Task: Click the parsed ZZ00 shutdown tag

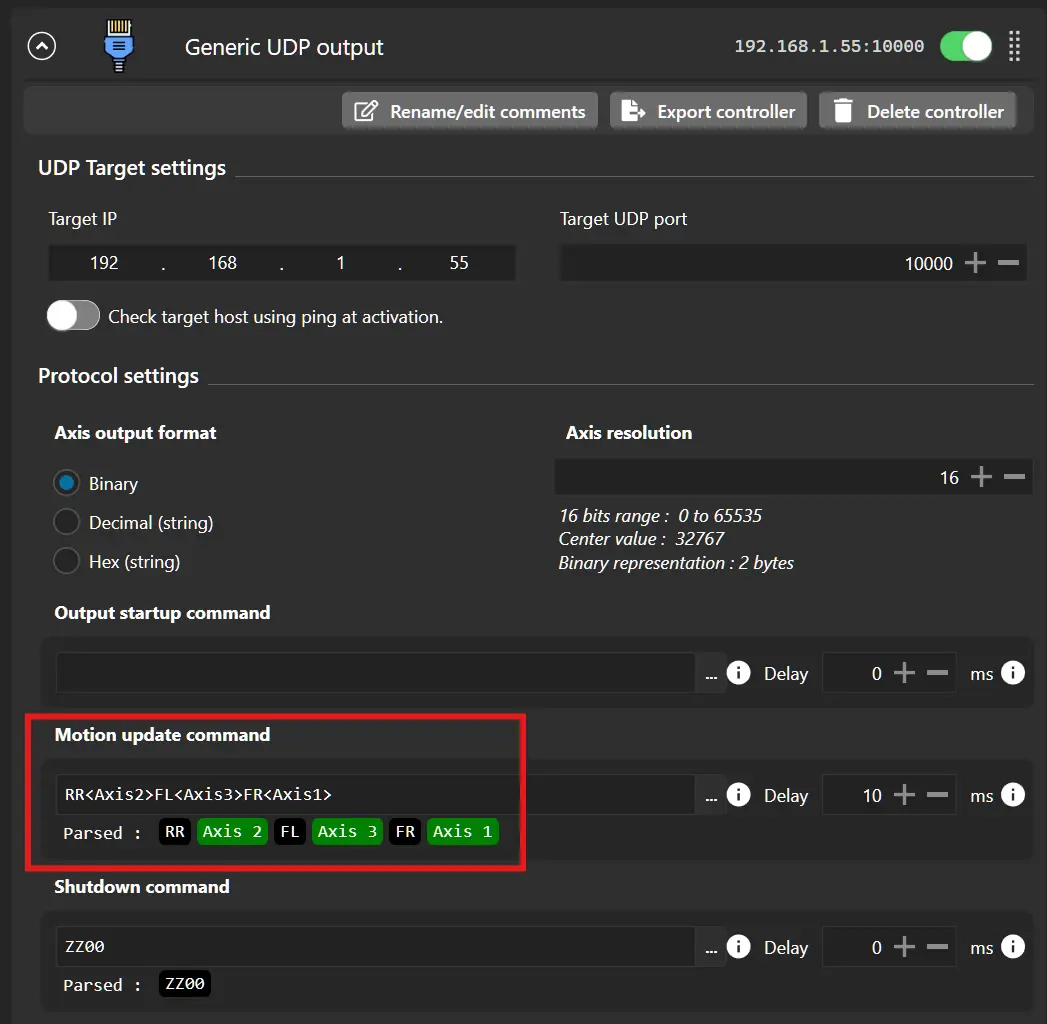Action: coord(185,984)
